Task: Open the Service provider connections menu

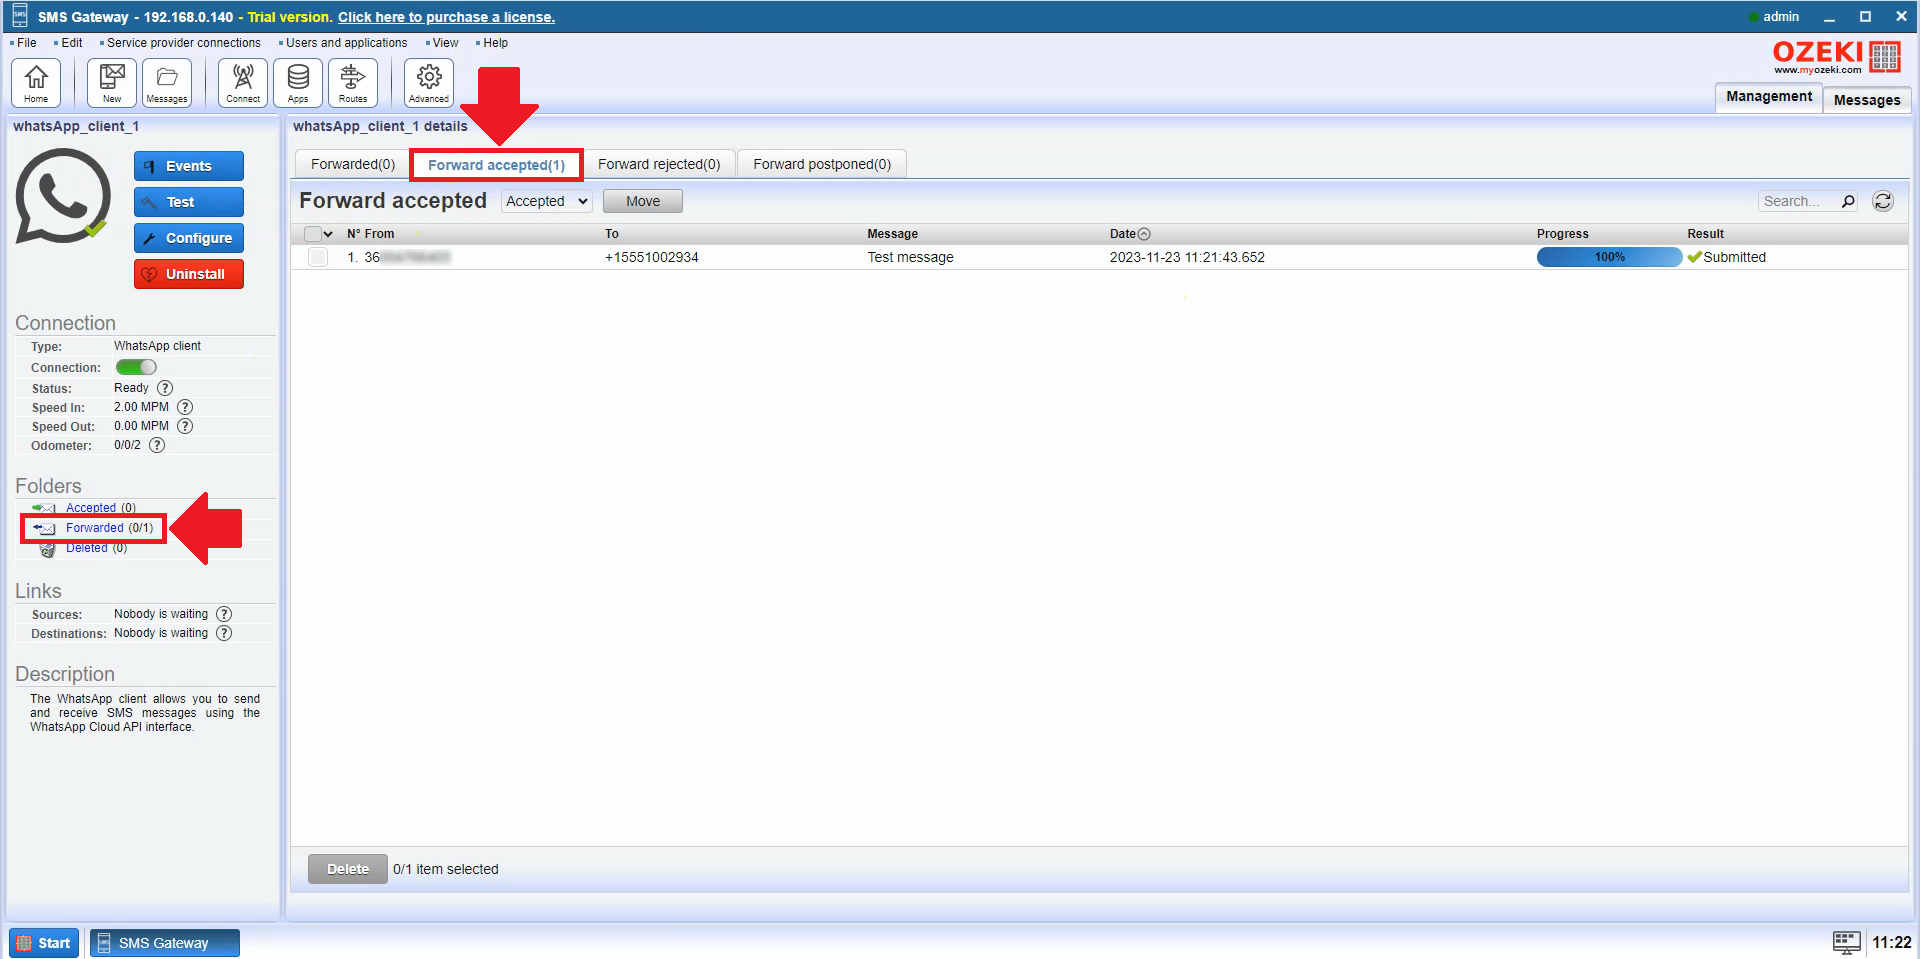Action: 184,43
